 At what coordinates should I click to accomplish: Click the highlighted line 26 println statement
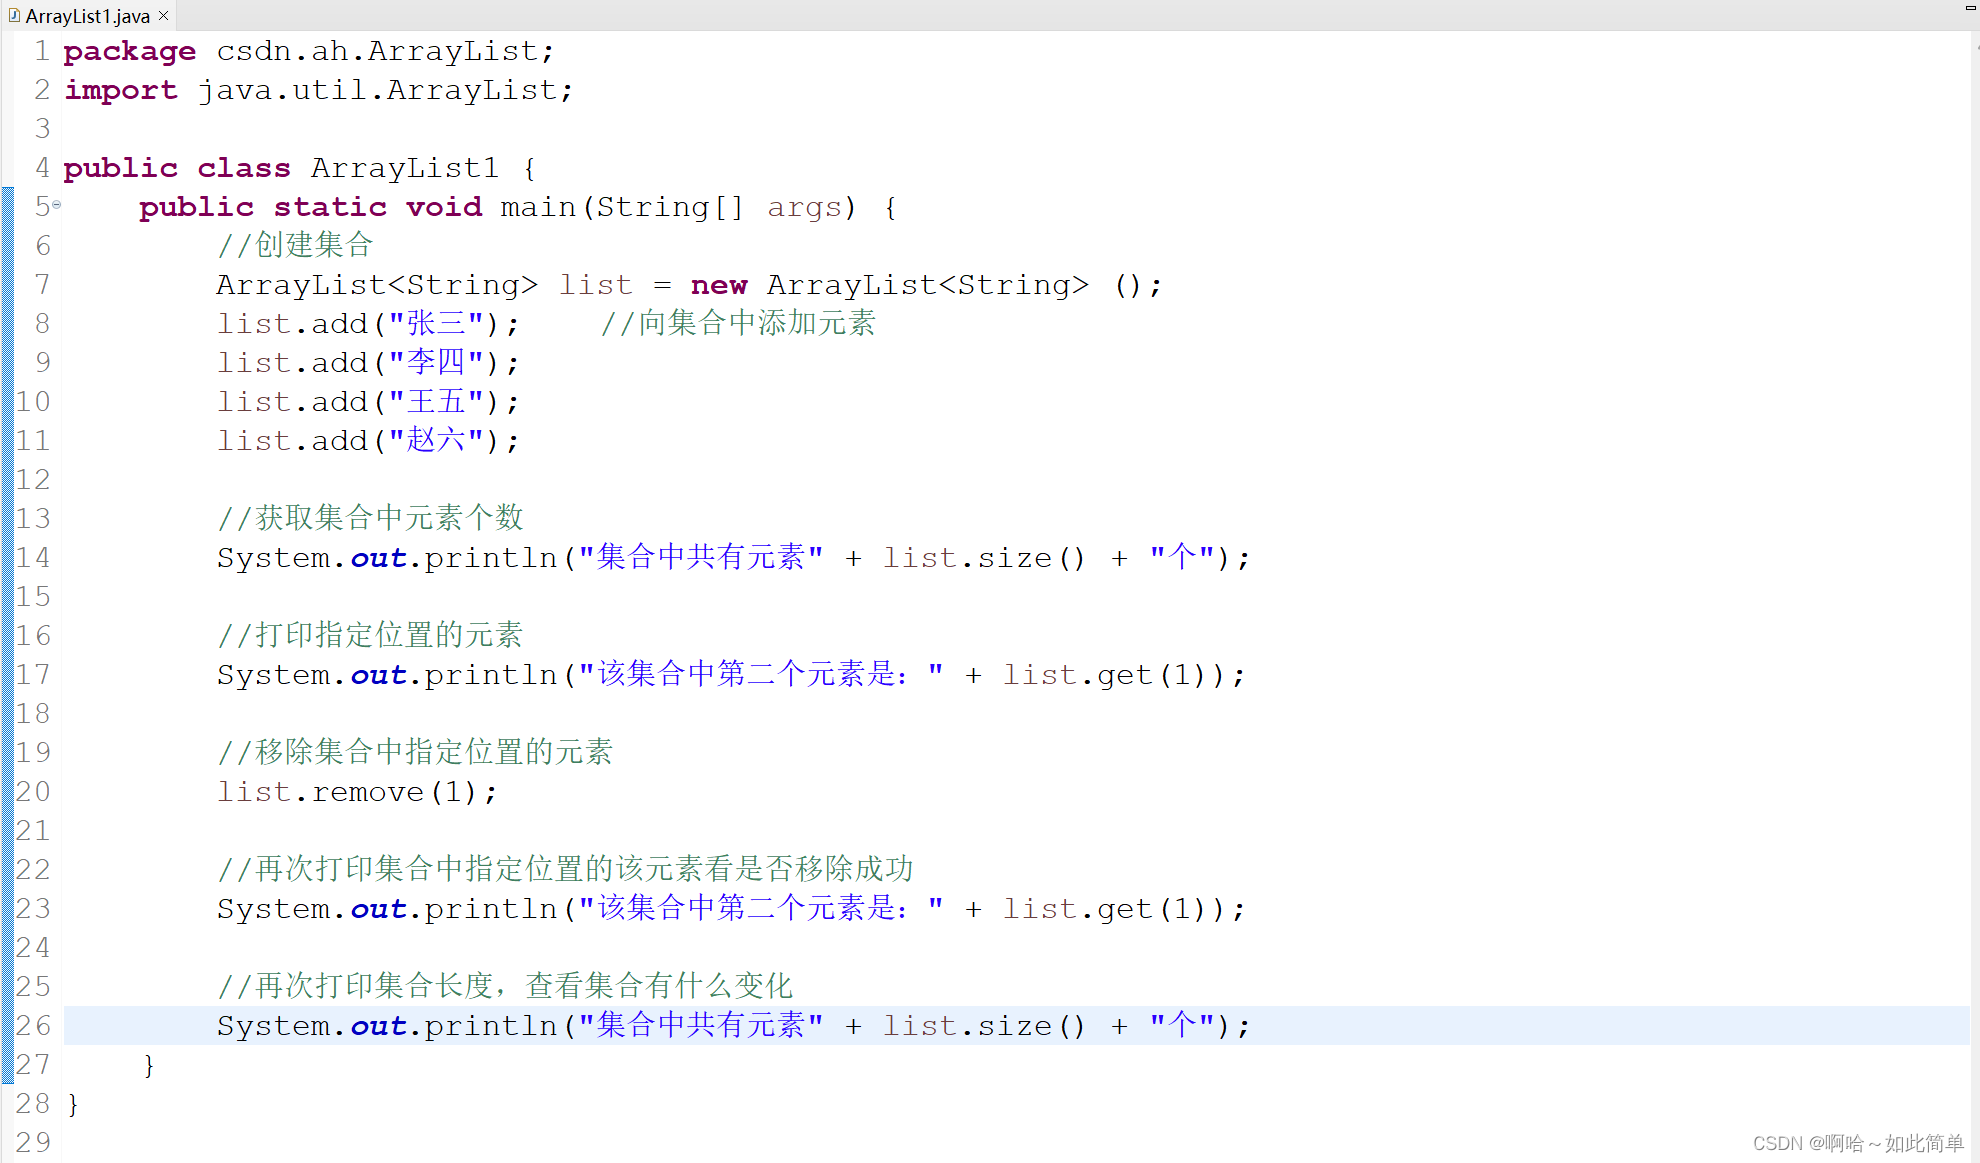click(732, 1026)
